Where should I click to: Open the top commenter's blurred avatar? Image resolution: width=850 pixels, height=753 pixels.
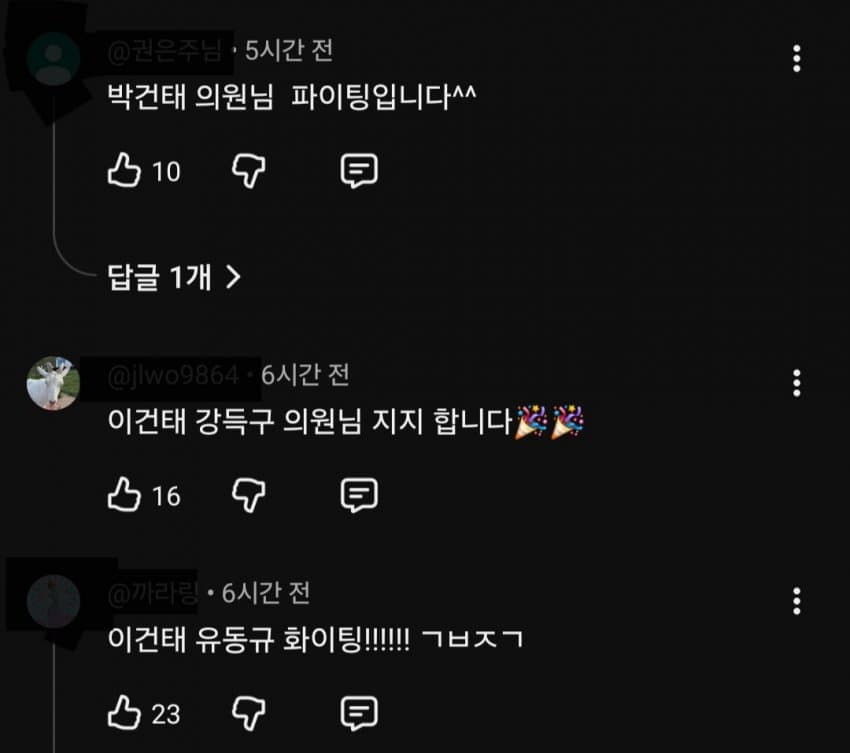[x=53, y=59]
